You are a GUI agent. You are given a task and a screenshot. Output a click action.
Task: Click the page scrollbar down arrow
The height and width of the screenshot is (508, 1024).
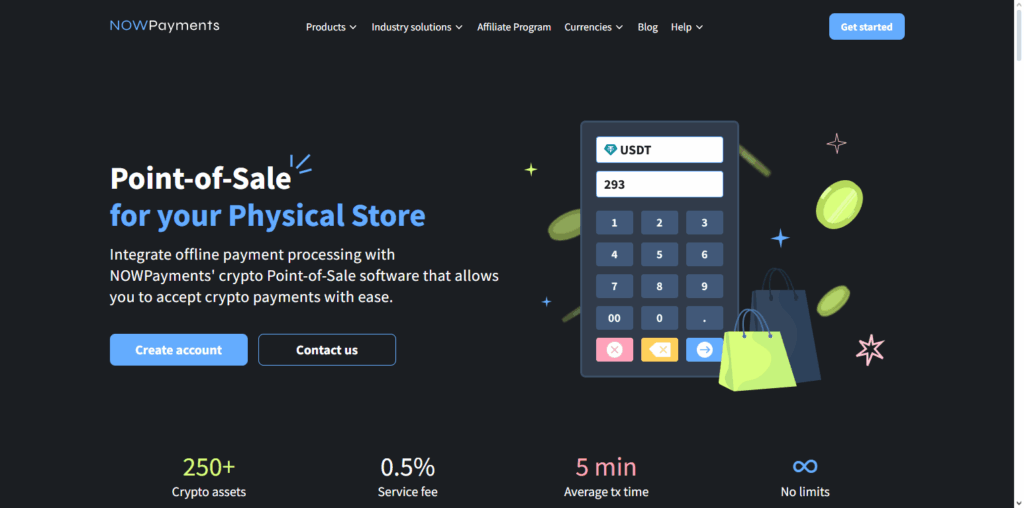(x=1018, y=503)
